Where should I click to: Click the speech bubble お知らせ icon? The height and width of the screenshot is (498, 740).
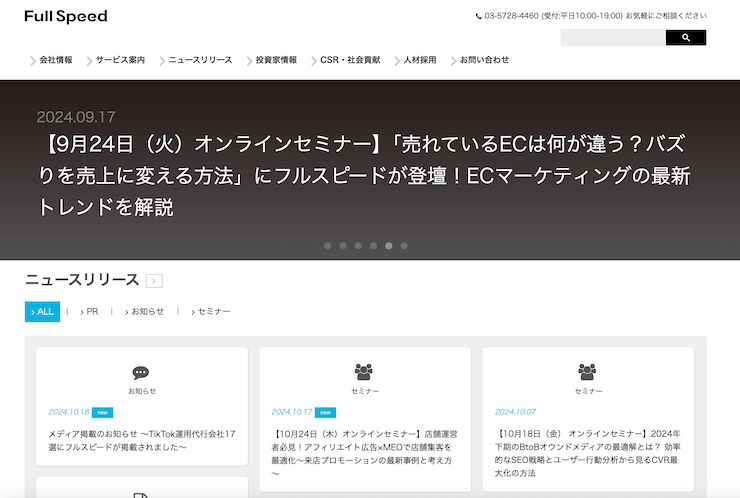(x=141, y=372)
